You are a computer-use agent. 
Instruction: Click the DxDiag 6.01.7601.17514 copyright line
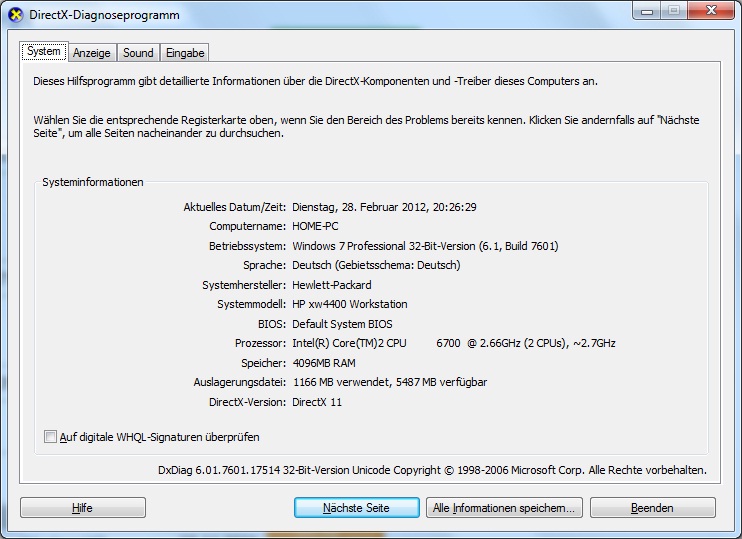click(432, 470)
